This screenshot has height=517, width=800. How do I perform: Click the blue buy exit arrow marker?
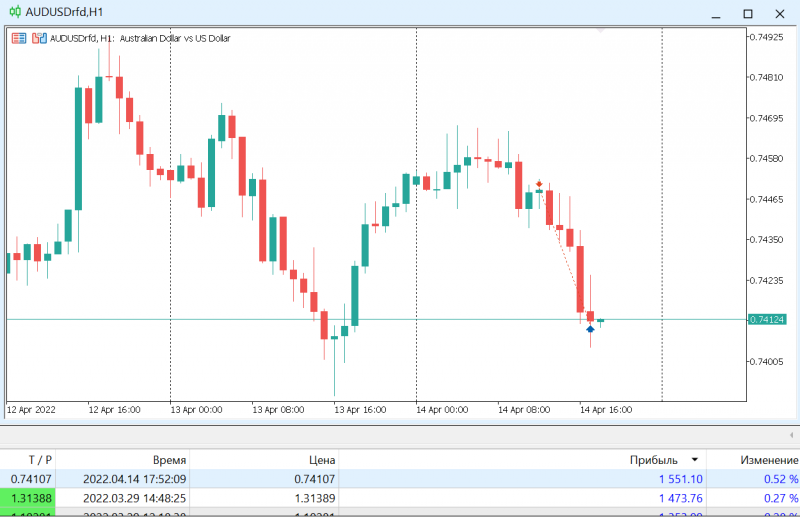coord(590,329)
